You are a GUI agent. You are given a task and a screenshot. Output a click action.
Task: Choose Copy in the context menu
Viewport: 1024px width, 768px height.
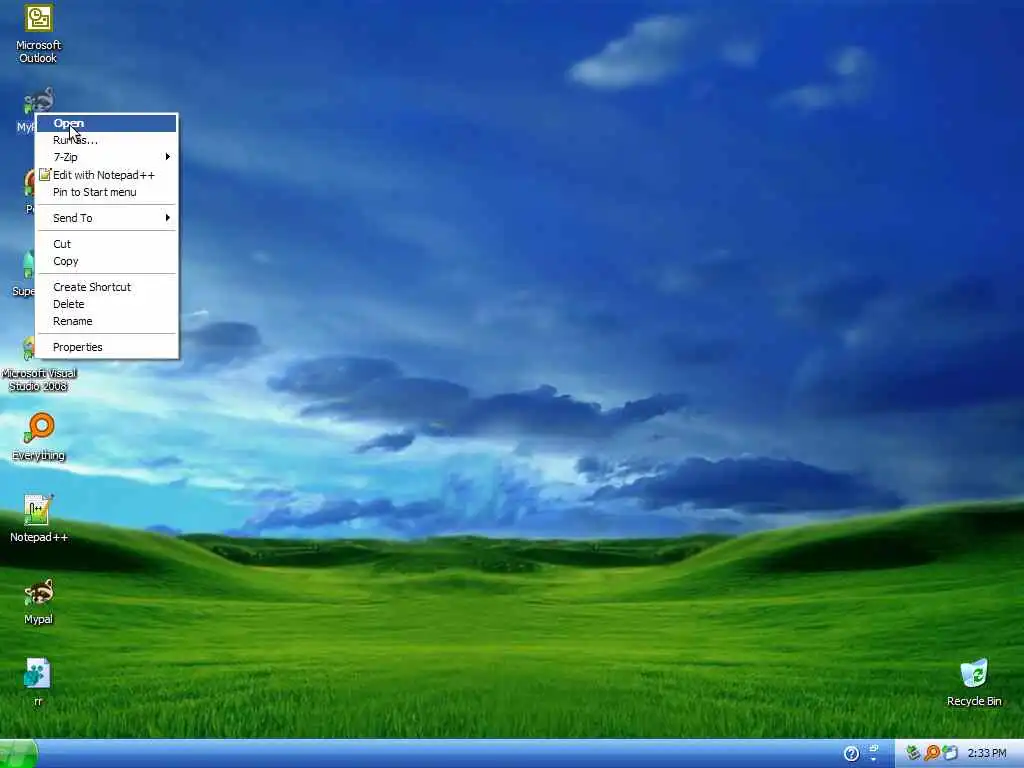pyautogui.click(x=106, y=261)
